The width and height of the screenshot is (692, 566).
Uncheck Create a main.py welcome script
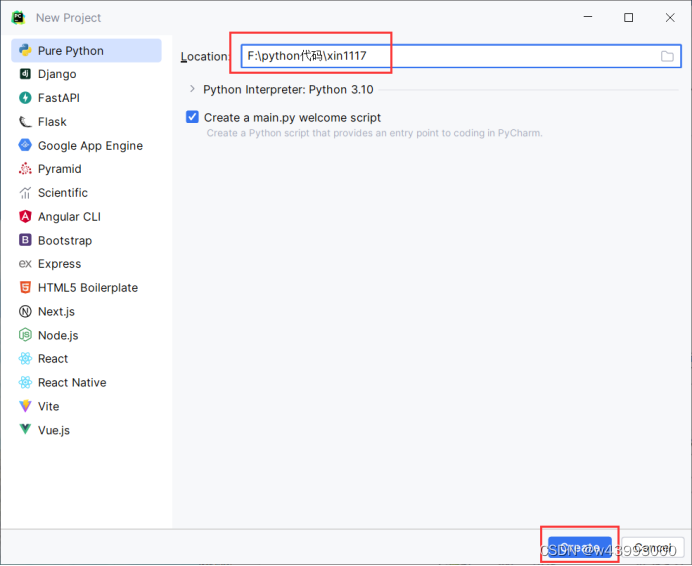192,117
